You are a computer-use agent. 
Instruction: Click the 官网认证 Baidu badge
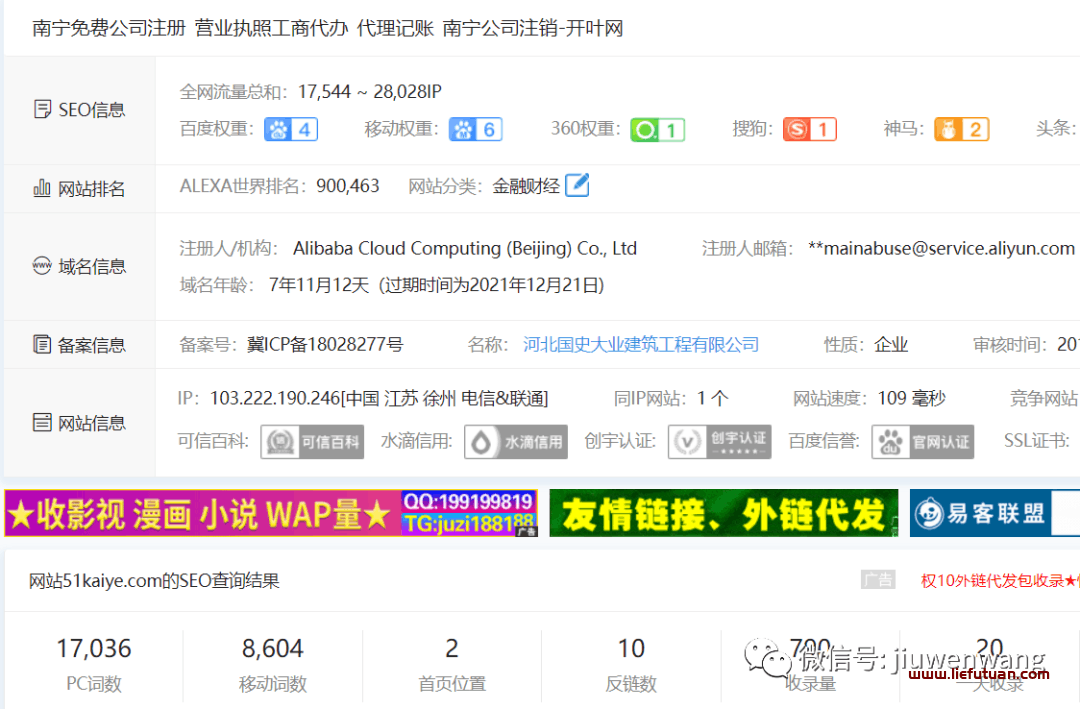point(922,441)
